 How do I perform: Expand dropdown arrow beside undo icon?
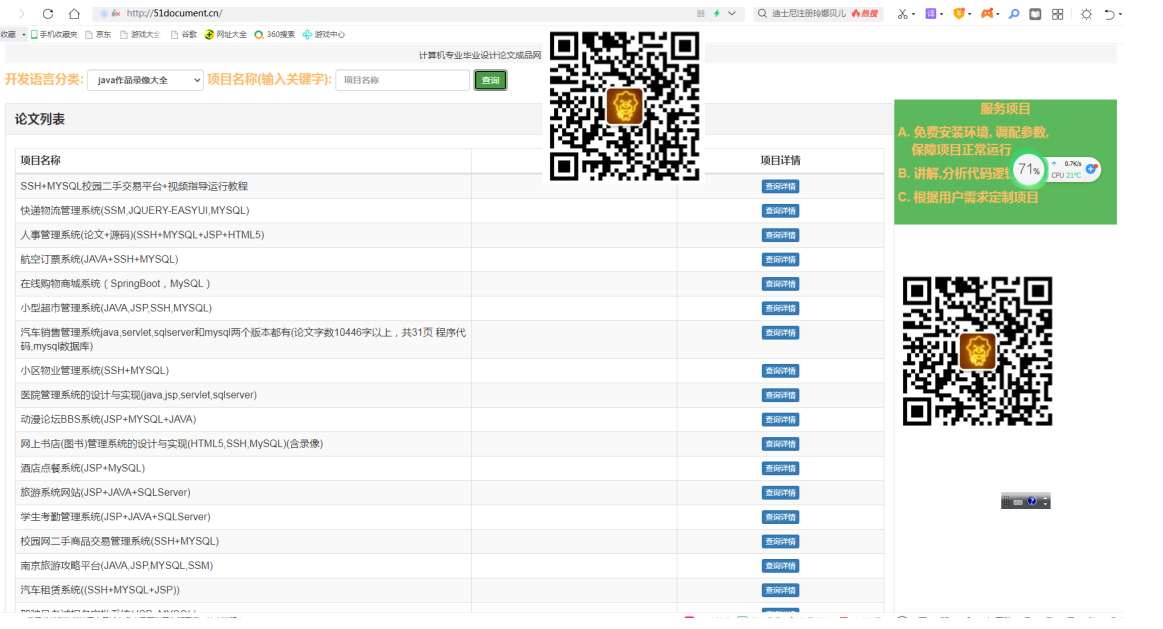click(1120, 14)
